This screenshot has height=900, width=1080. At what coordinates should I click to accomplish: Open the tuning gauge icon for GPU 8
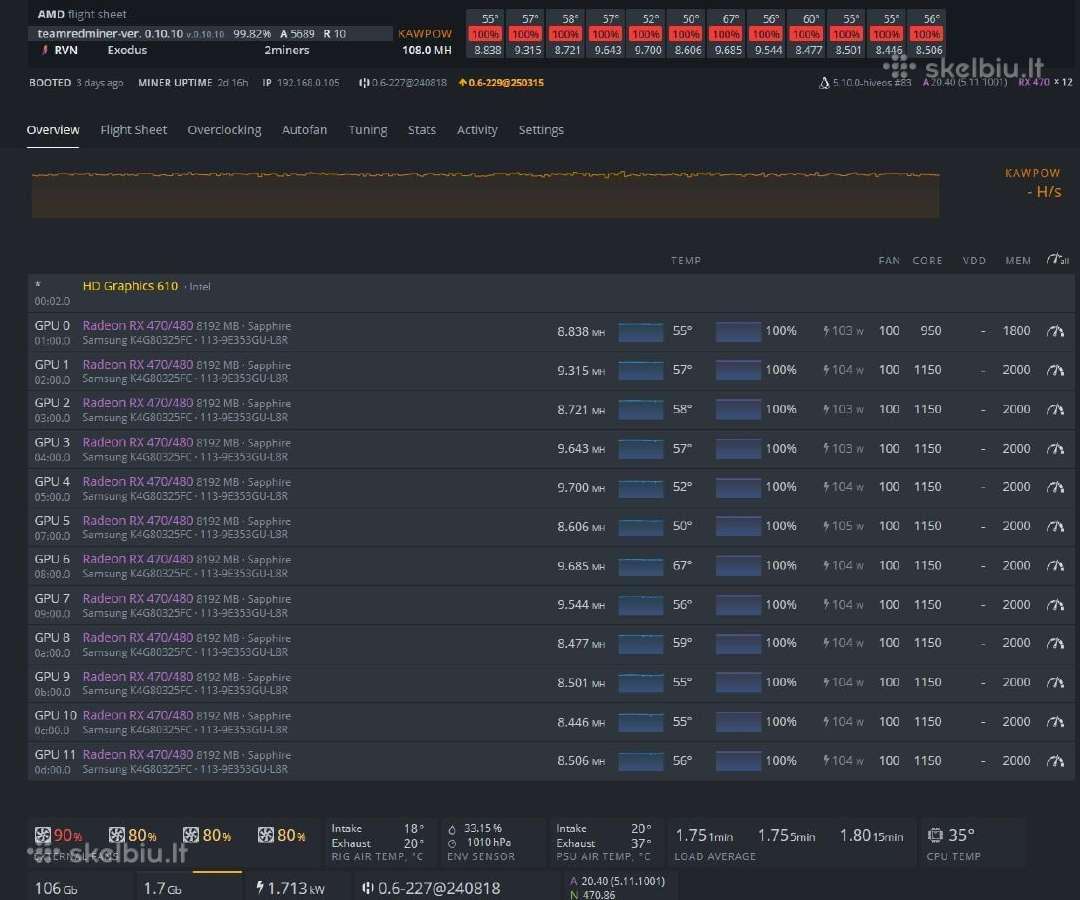click(x=1055, y=643)
